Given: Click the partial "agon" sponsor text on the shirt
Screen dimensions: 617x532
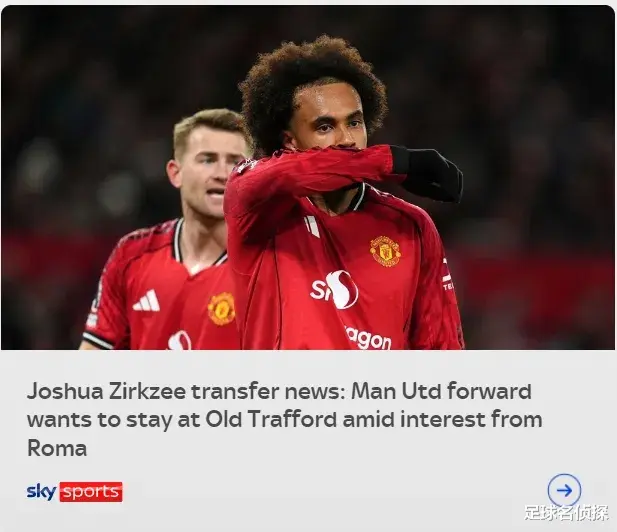Looking at the screenshot, I should [x=368, y=339].
